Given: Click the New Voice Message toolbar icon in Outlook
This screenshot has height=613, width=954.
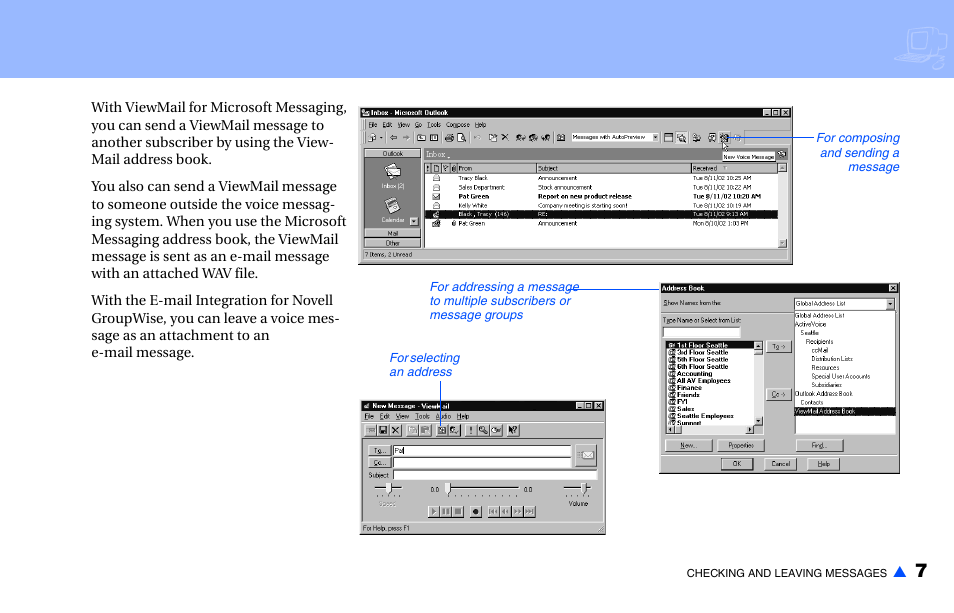Looking at the screenshot, I should coord(724,137).
